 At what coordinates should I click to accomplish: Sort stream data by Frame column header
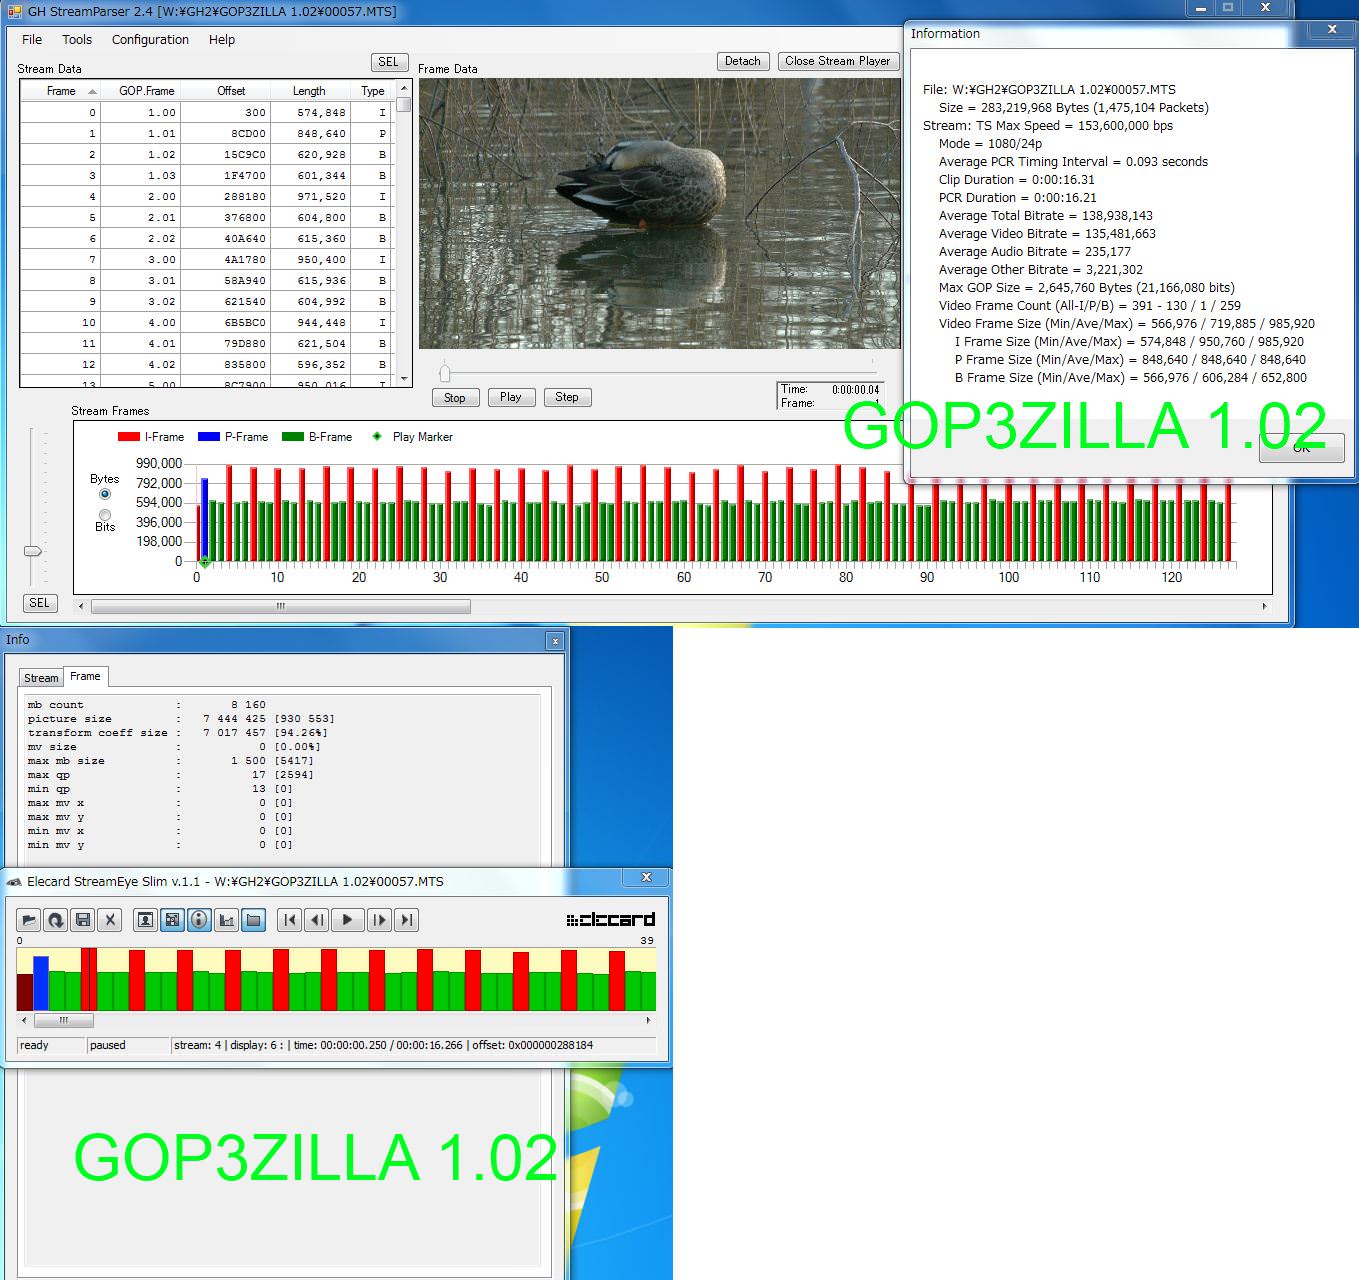tap(61, 91)
